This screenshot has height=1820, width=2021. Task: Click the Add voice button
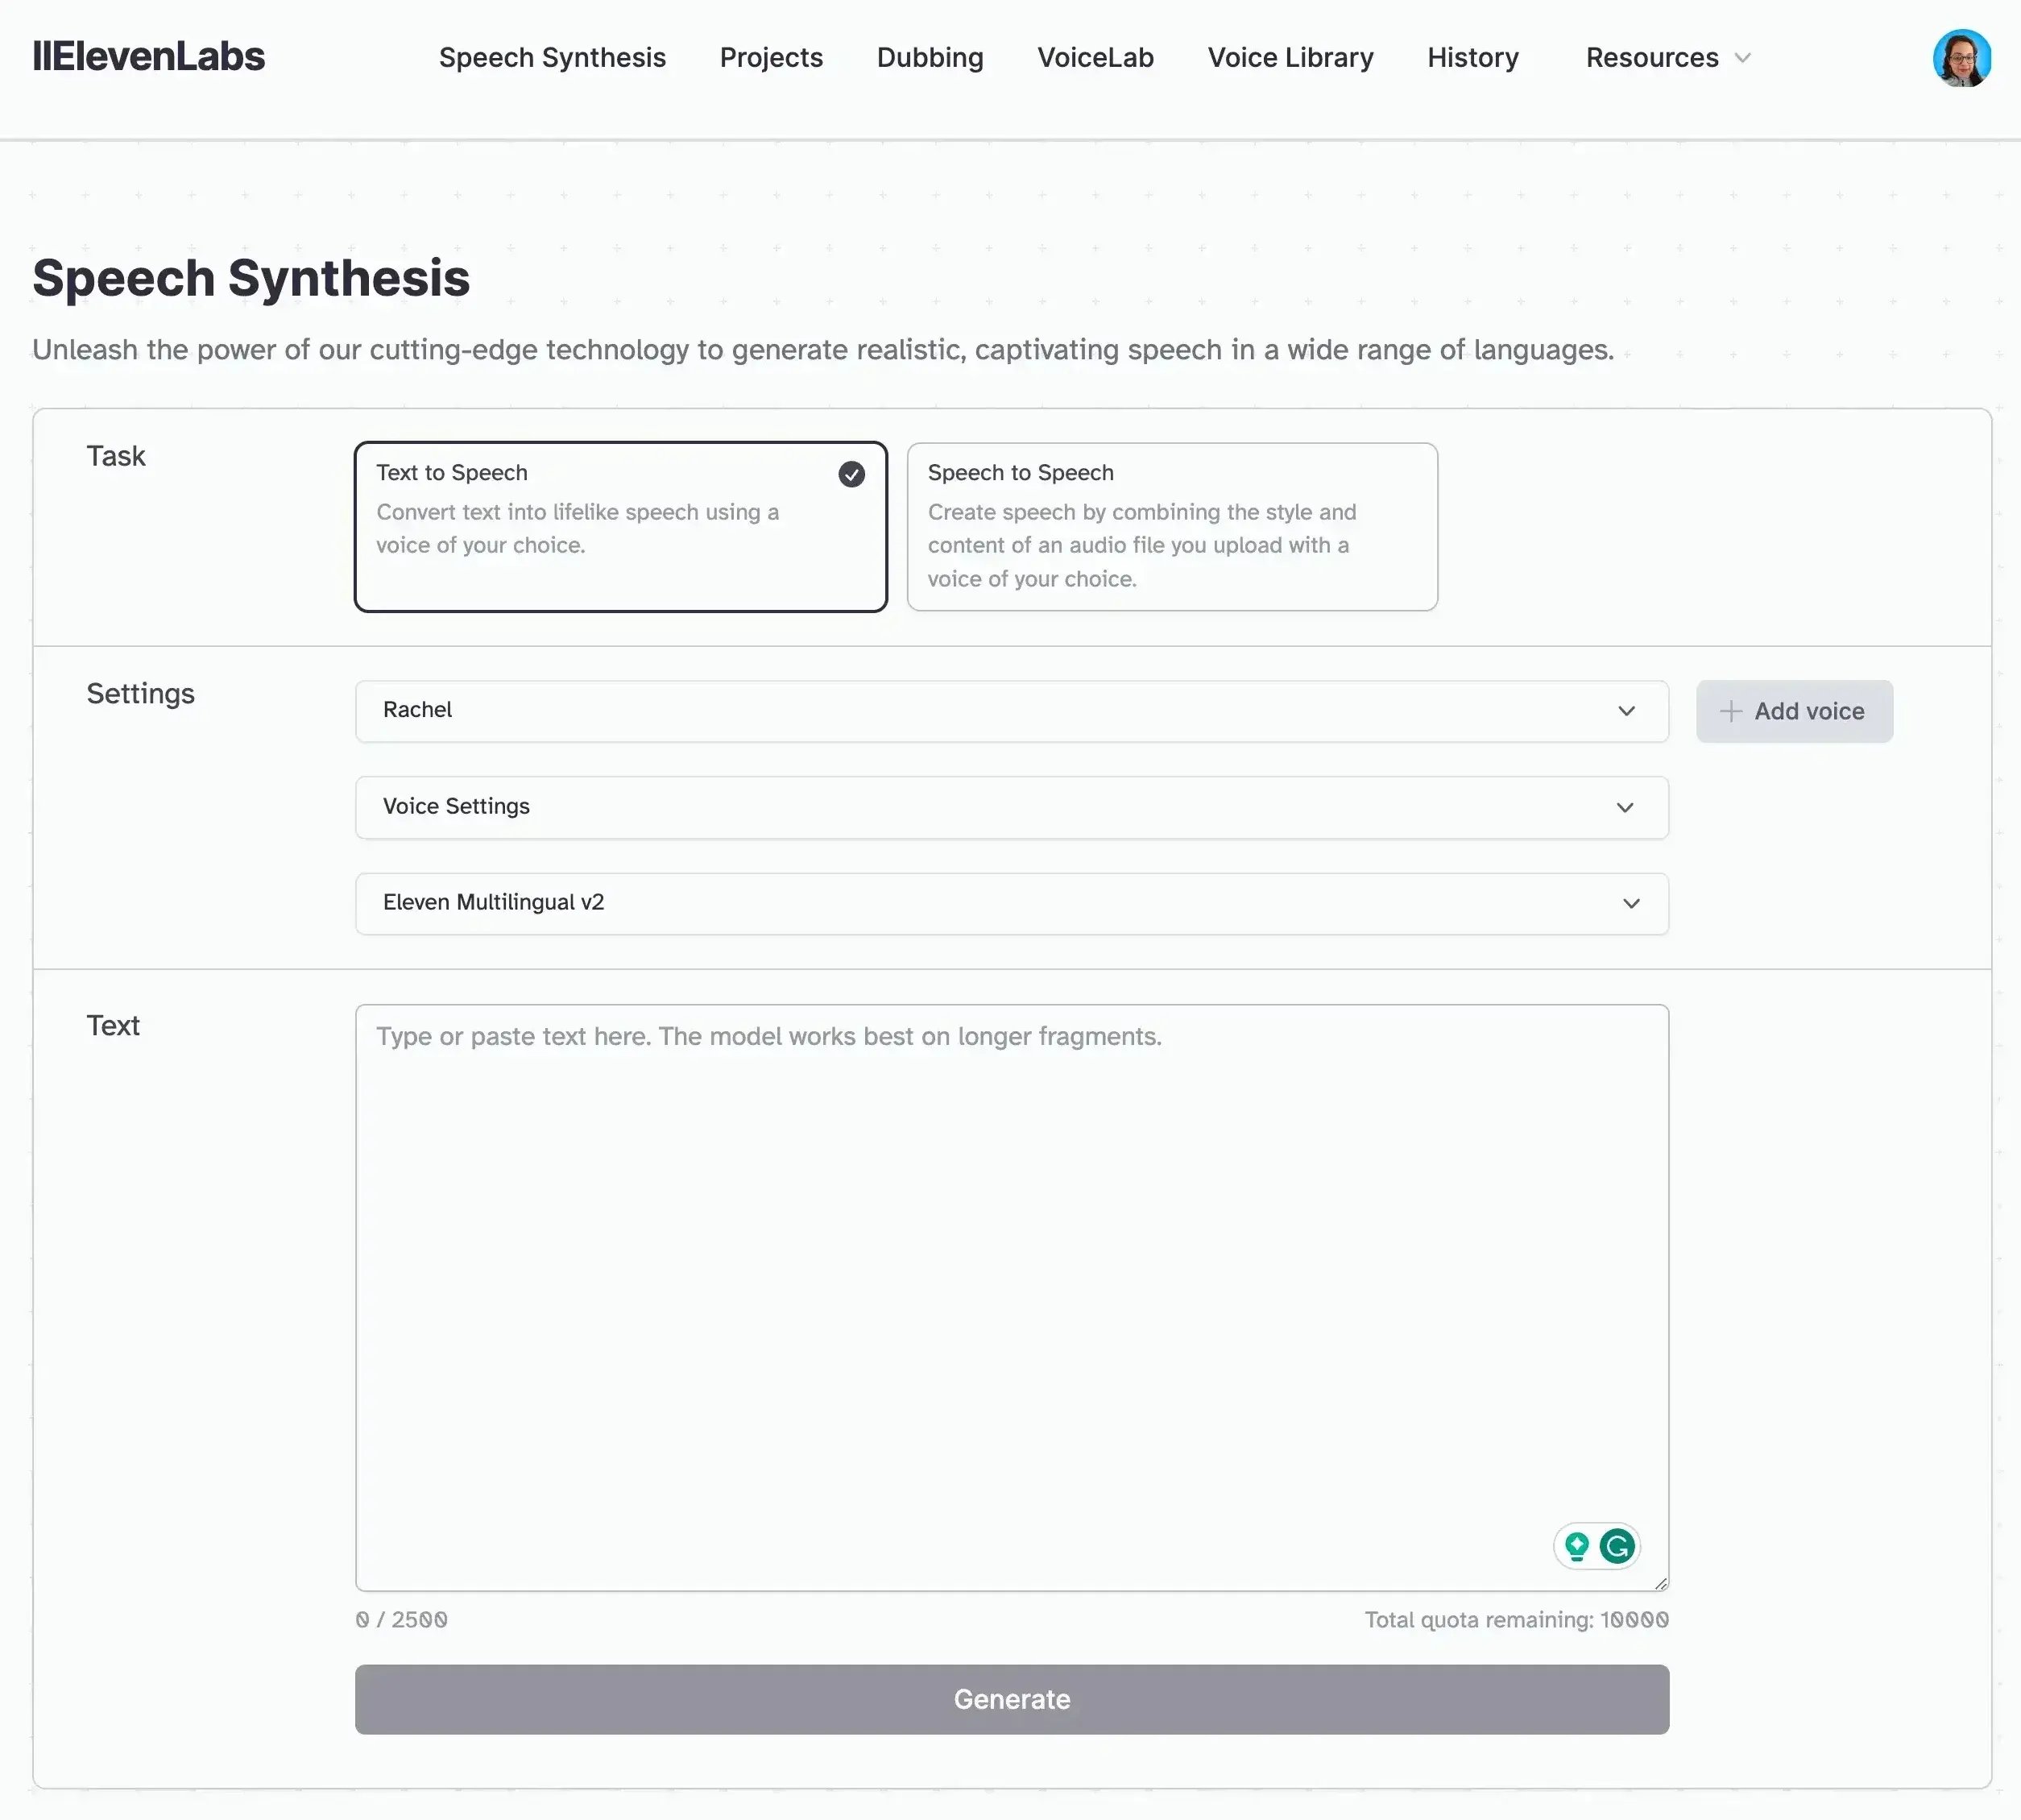(1794, 711)
